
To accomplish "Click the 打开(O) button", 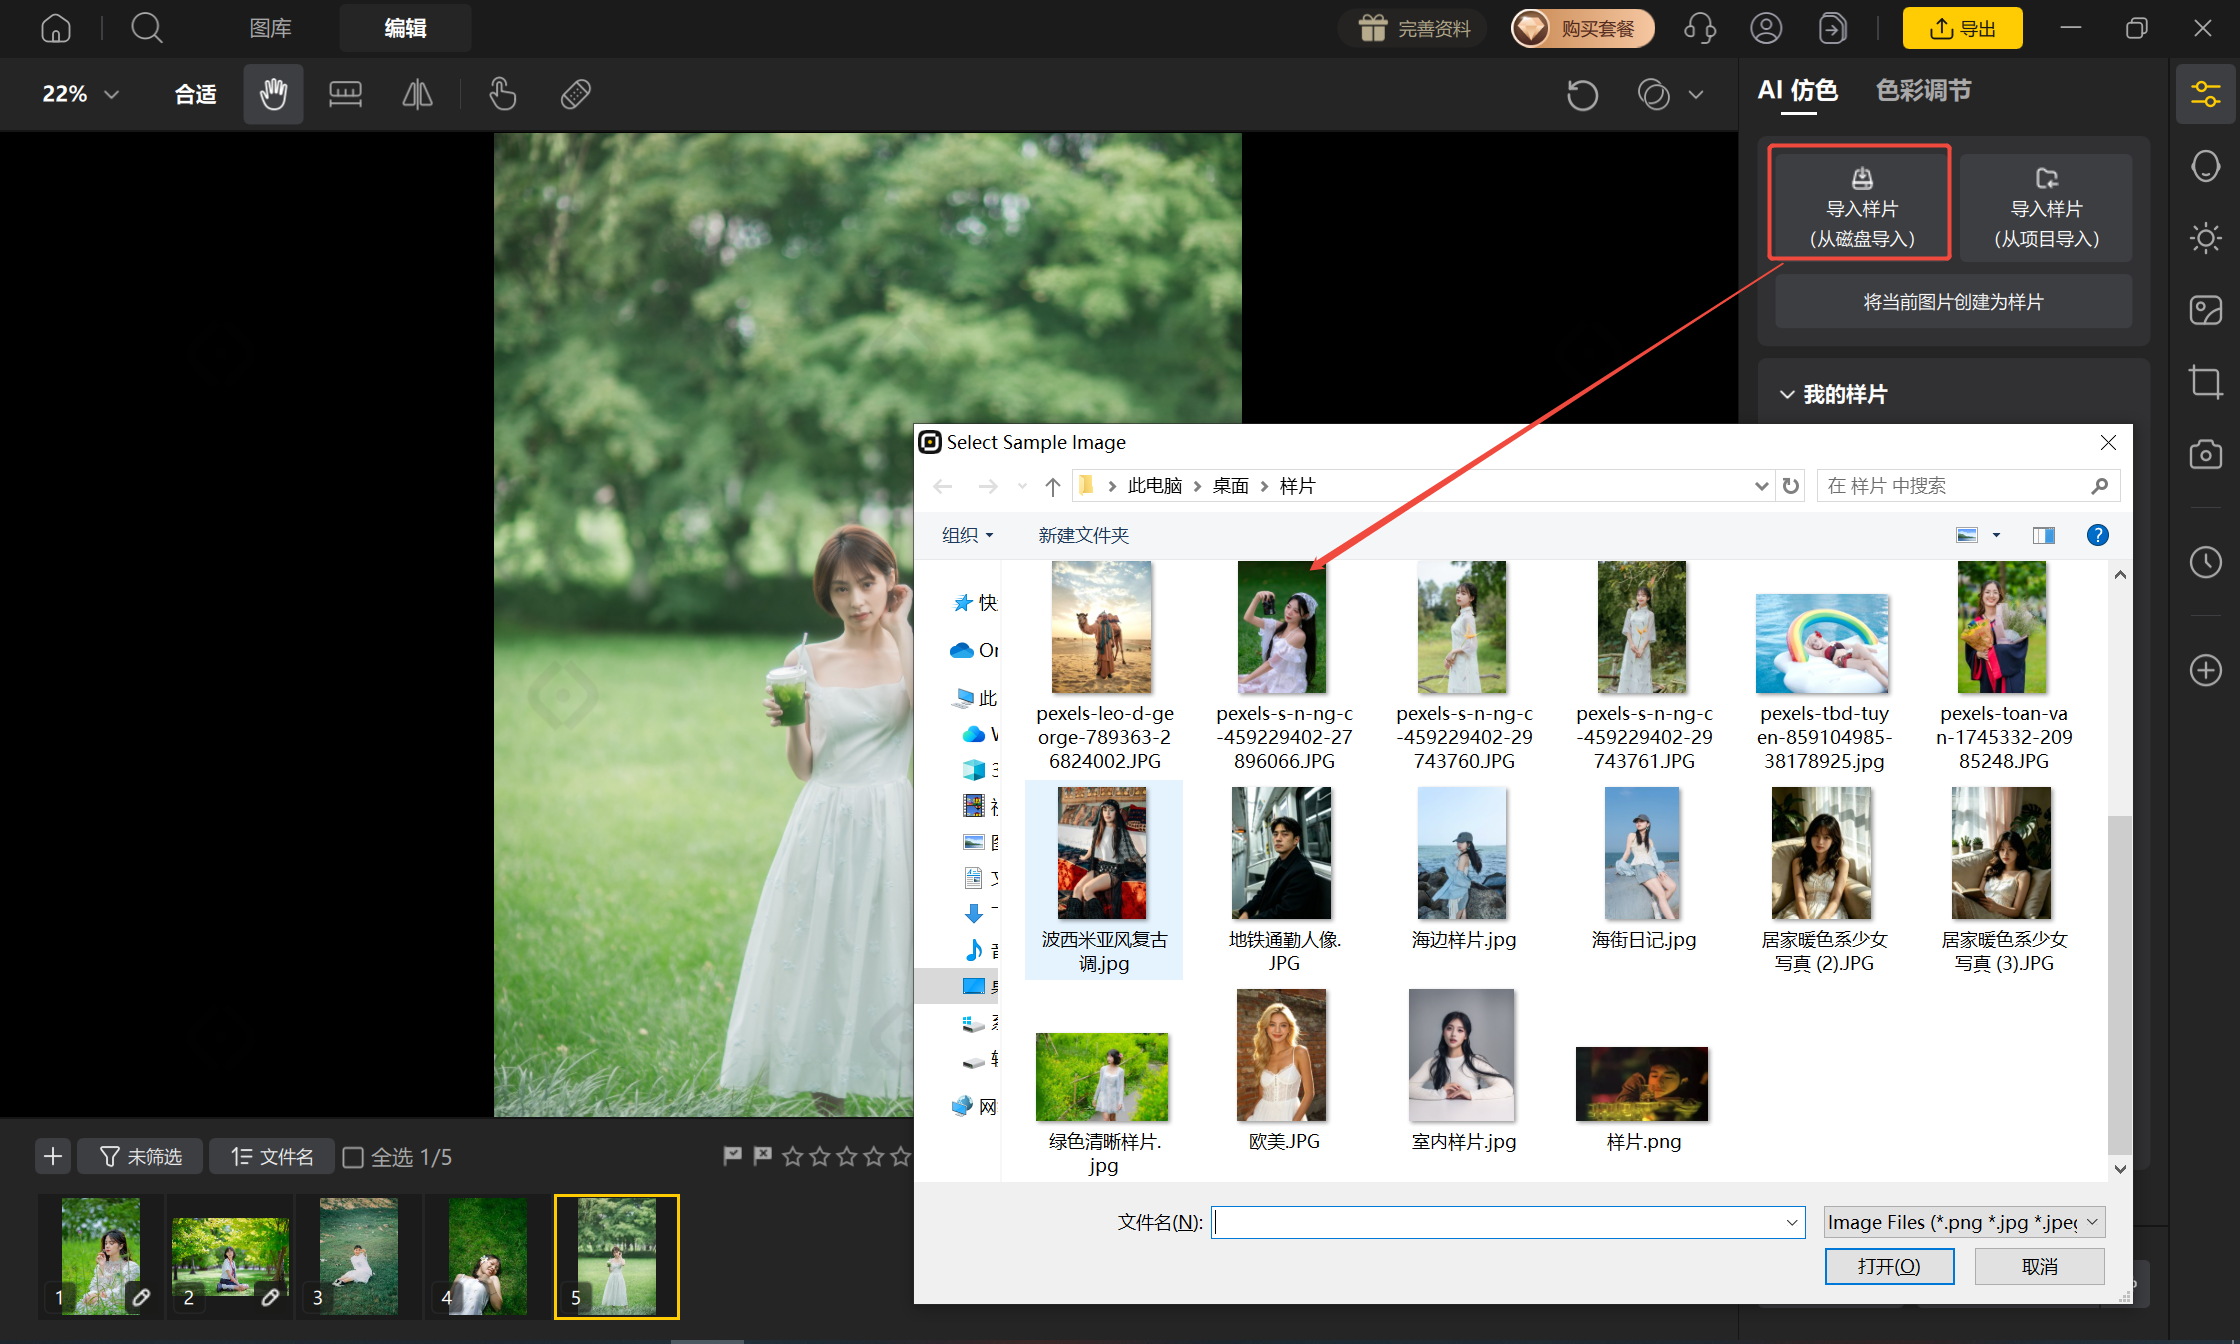I will pyautogui.click(x=1889, y=1266).
